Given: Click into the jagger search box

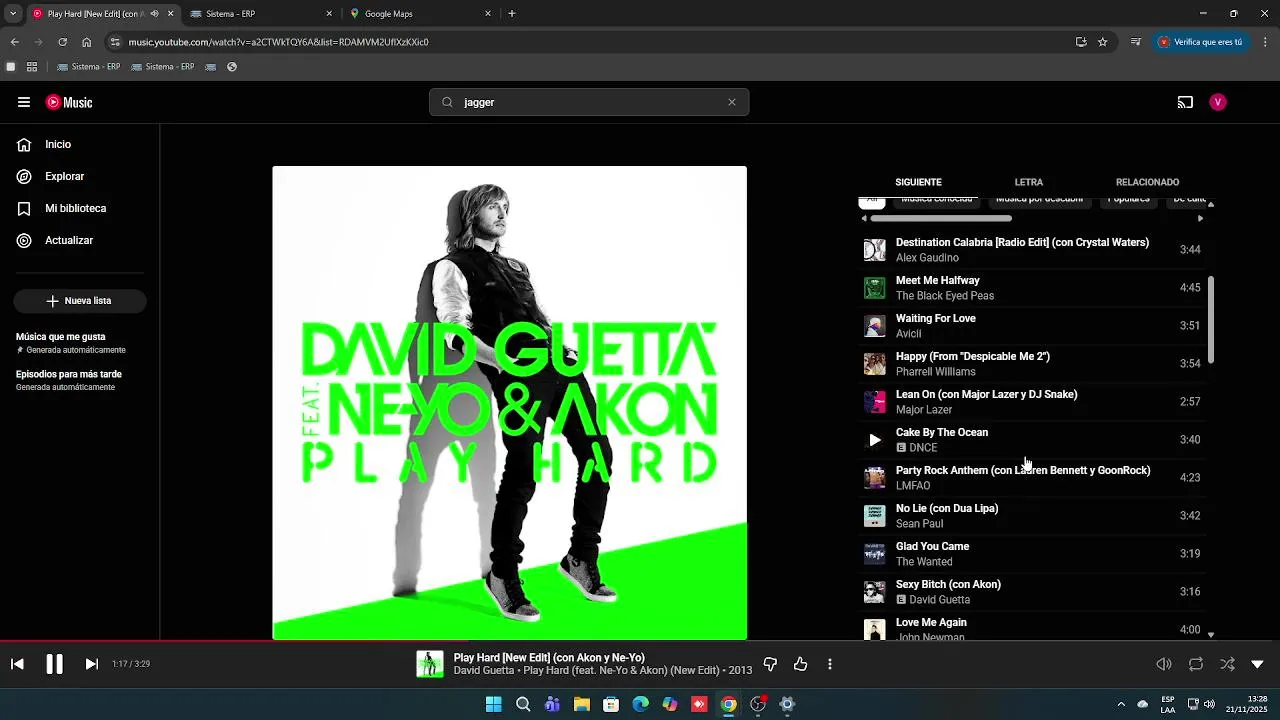Looking at the screenshot, I should (x=589, y=102).
